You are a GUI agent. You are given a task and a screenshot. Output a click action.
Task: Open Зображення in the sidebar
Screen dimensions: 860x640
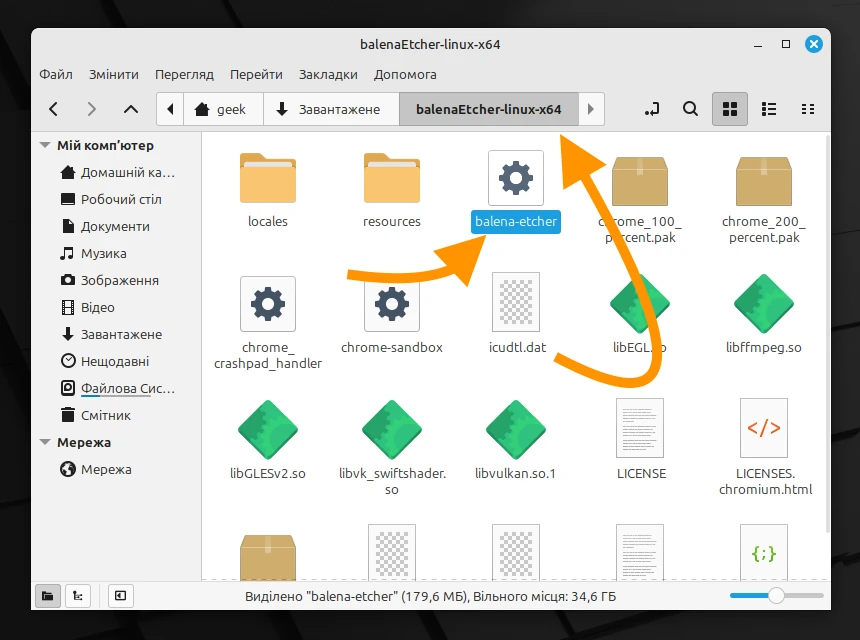click(x=109, y=280)
